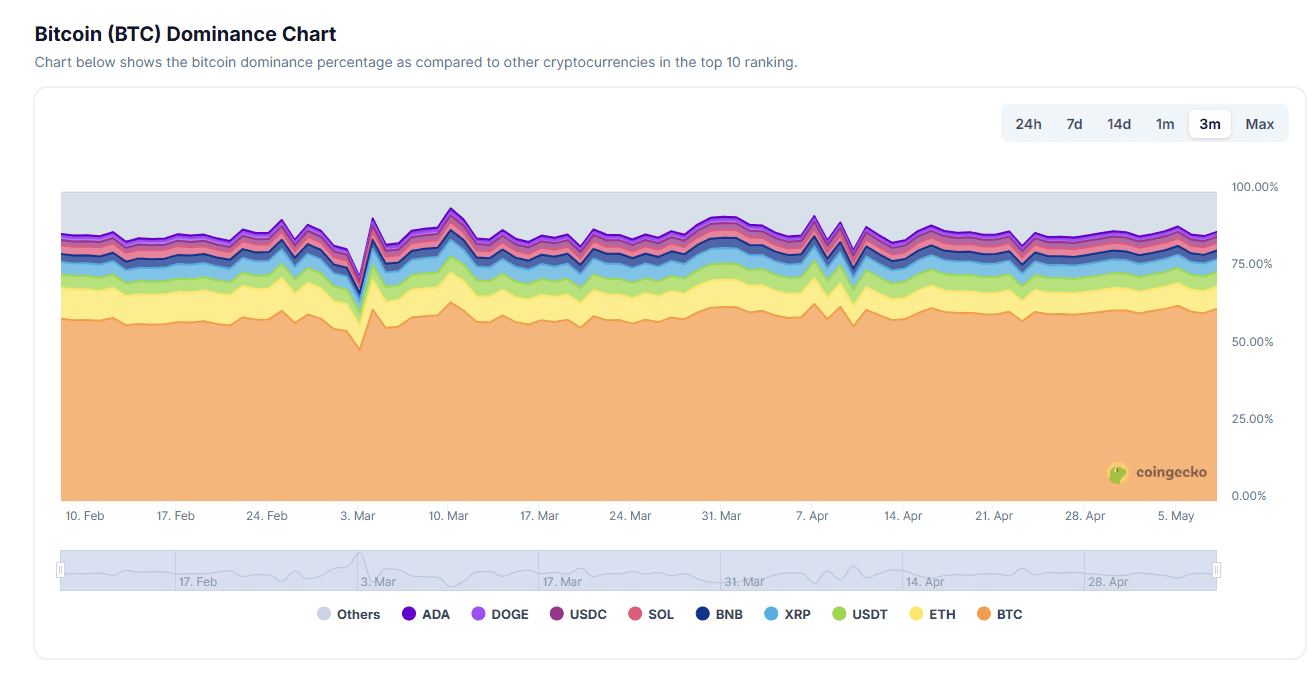Select the currently active 3m range
The height and width of the screenshot is (687, 1315).
tap(1209, 123)
